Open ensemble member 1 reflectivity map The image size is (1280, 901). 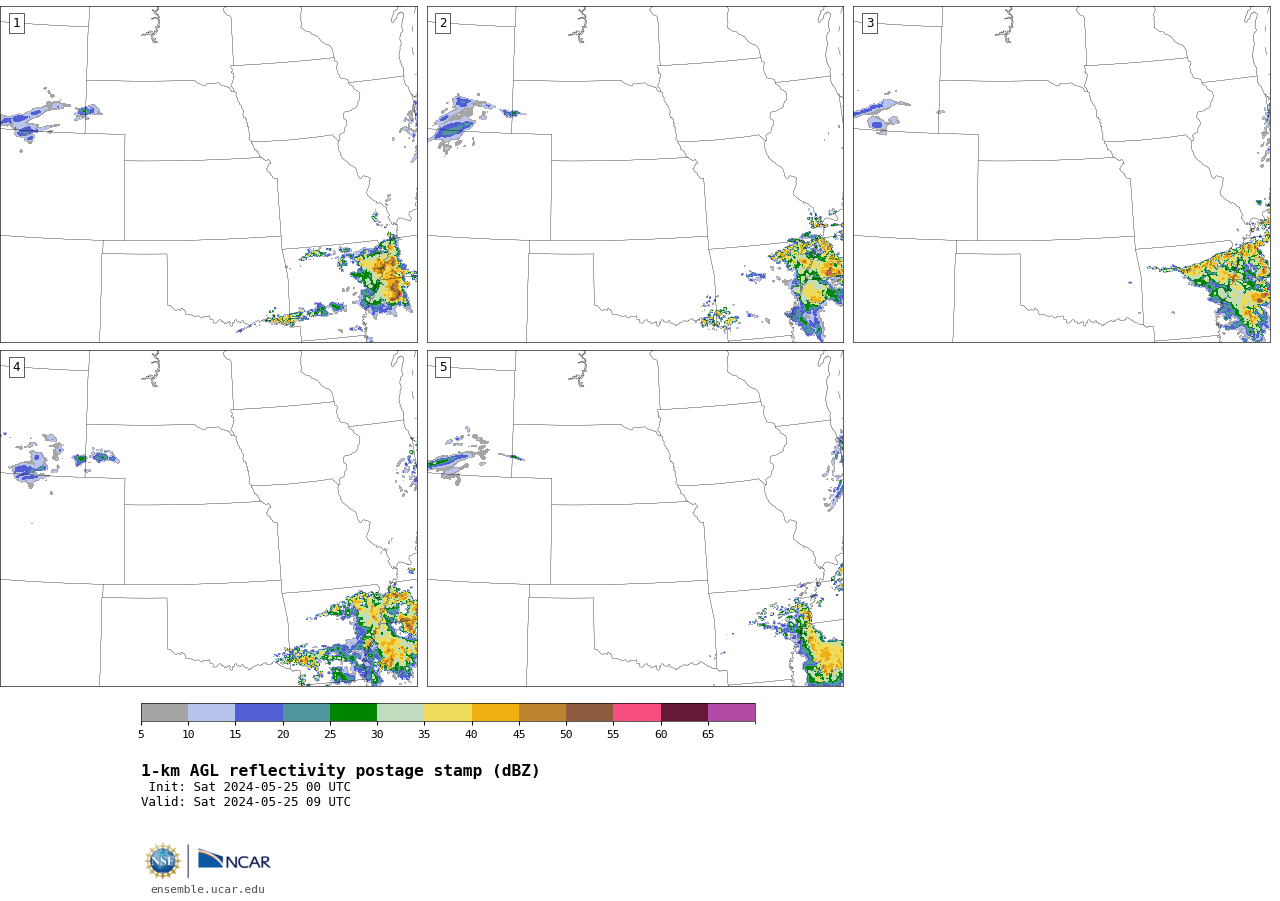[208, 174]
